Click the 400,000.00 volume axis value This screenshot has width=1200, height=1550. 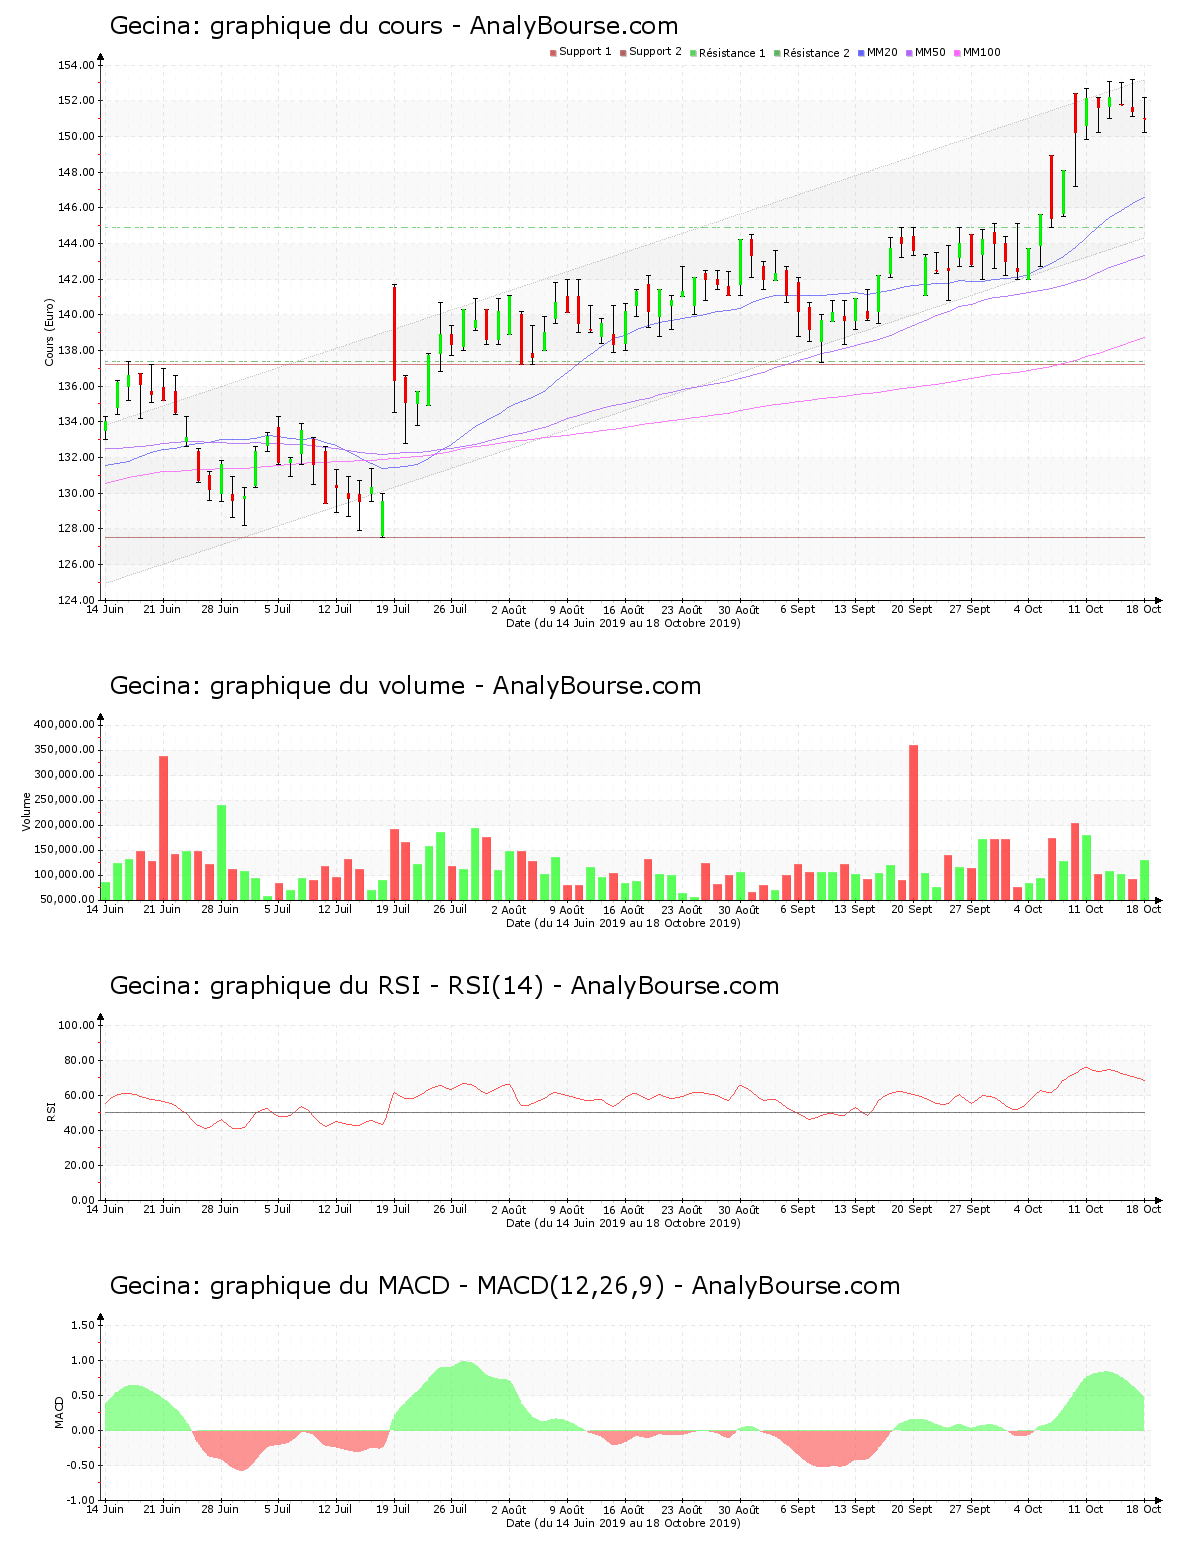[64, 724]
